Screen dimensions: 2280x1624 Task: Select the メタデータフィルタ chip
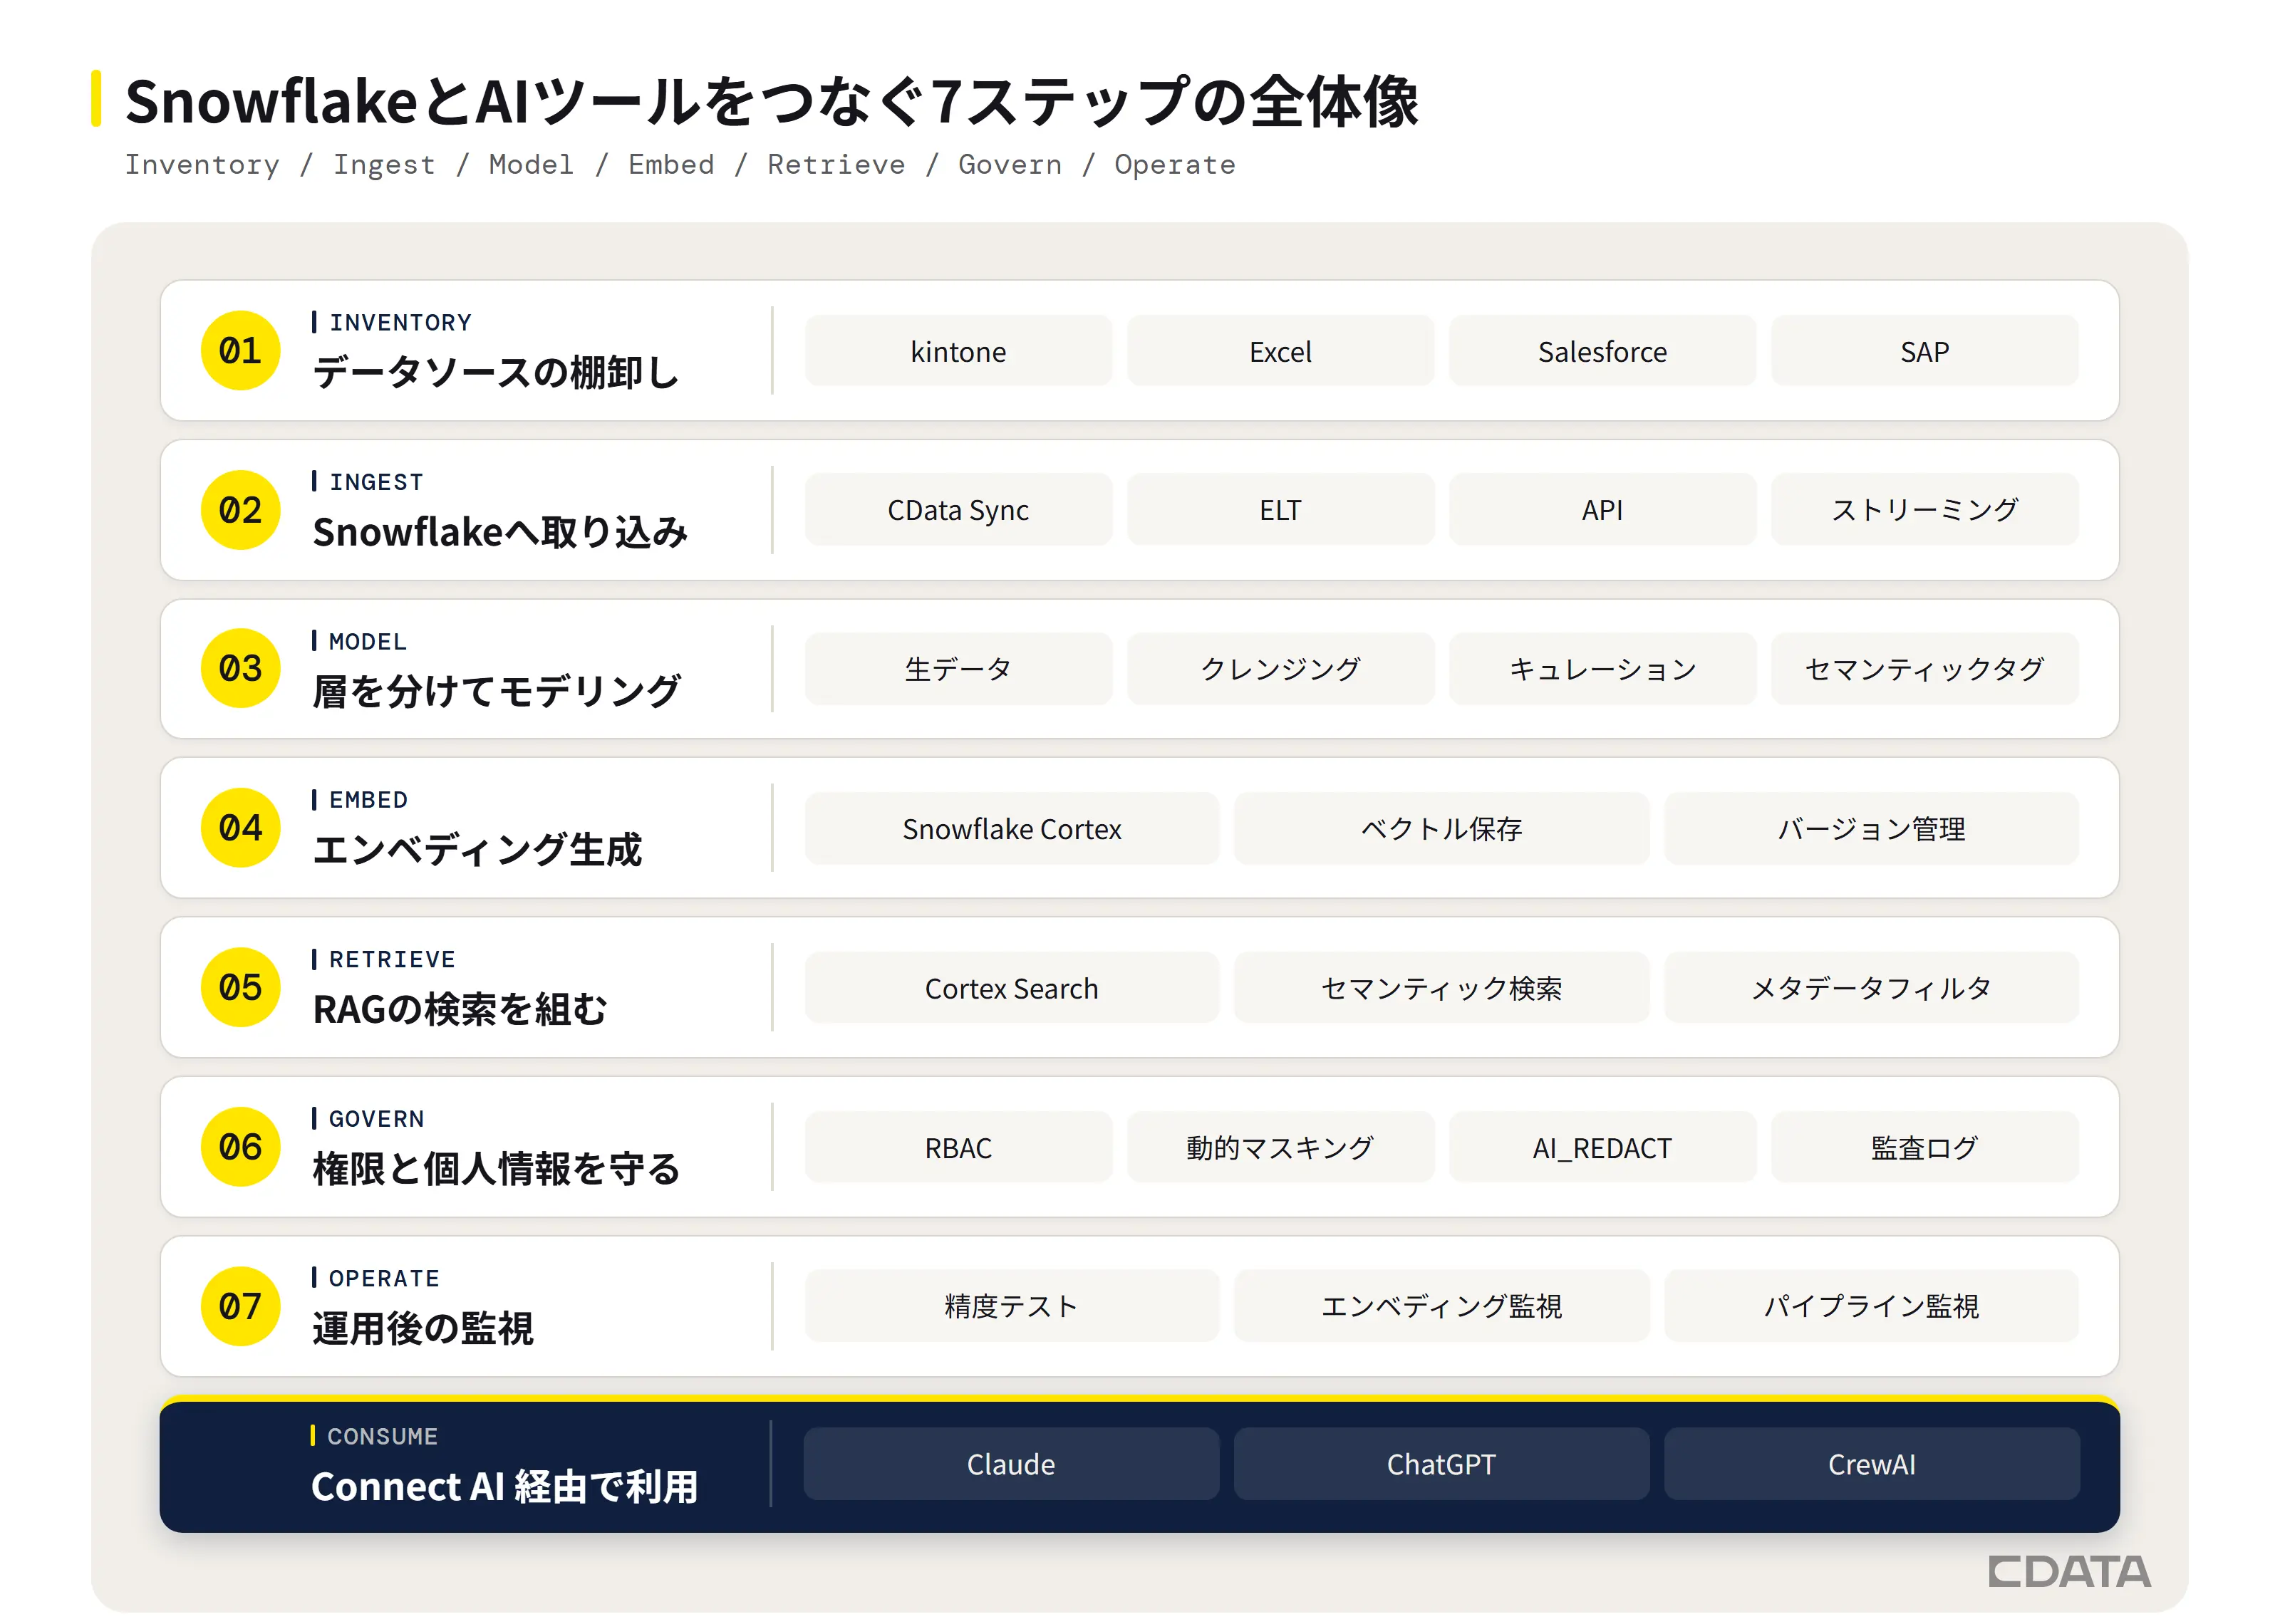coord(1871,988)
